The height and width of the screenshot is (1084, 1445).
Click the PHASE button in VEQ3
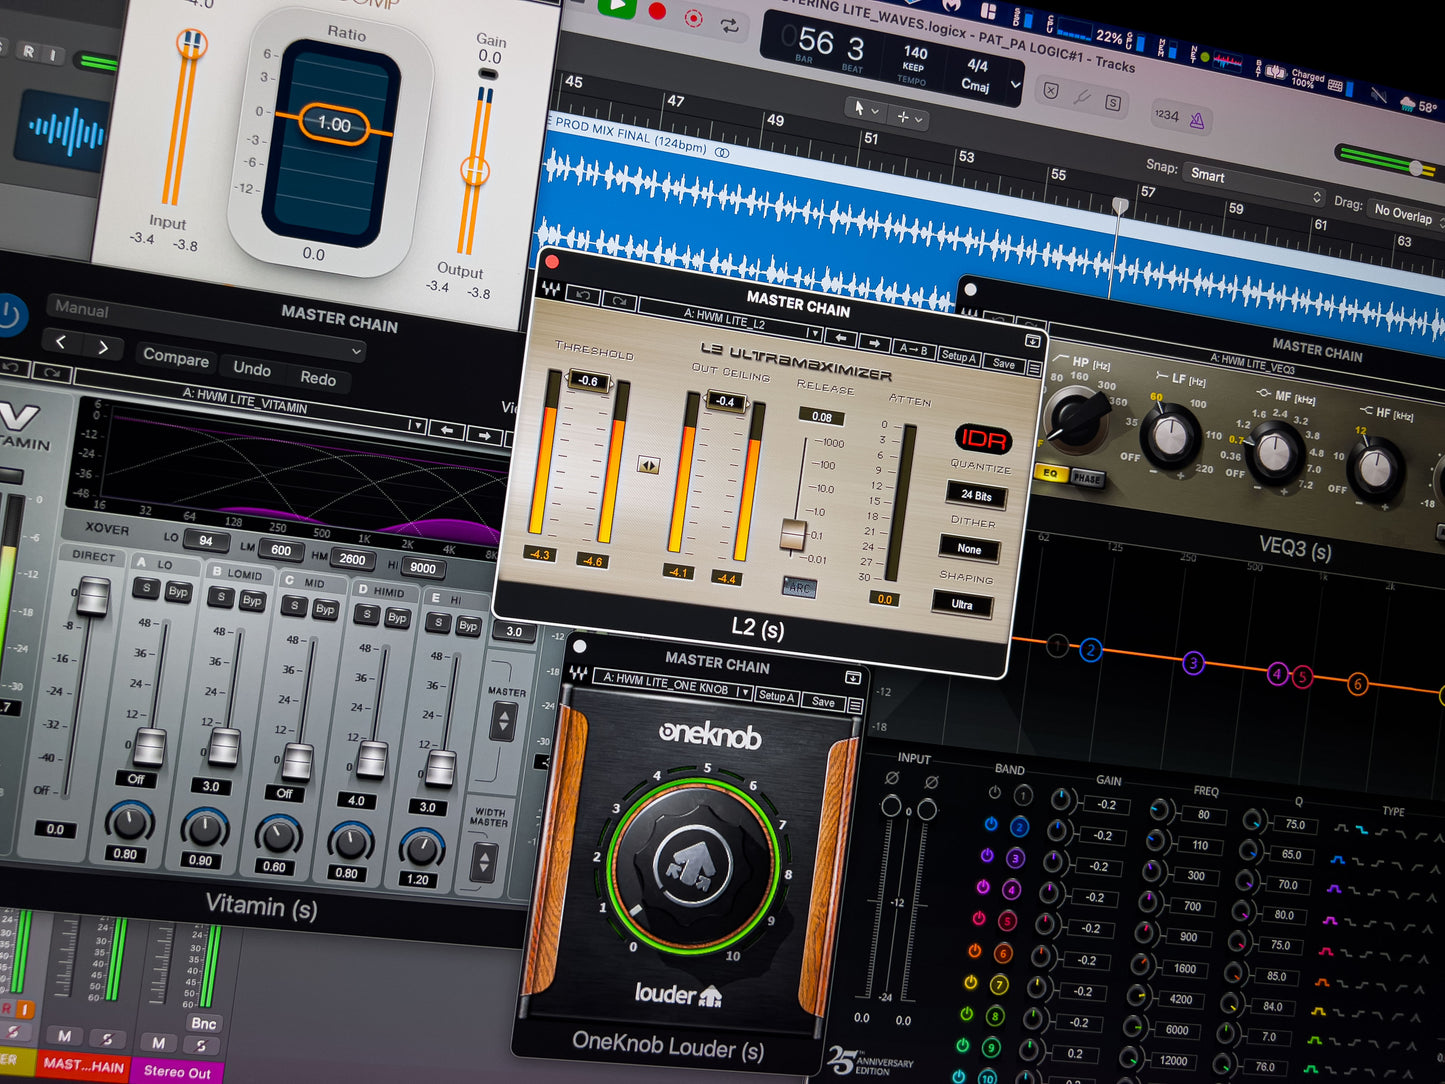[x=1087, y=478]
